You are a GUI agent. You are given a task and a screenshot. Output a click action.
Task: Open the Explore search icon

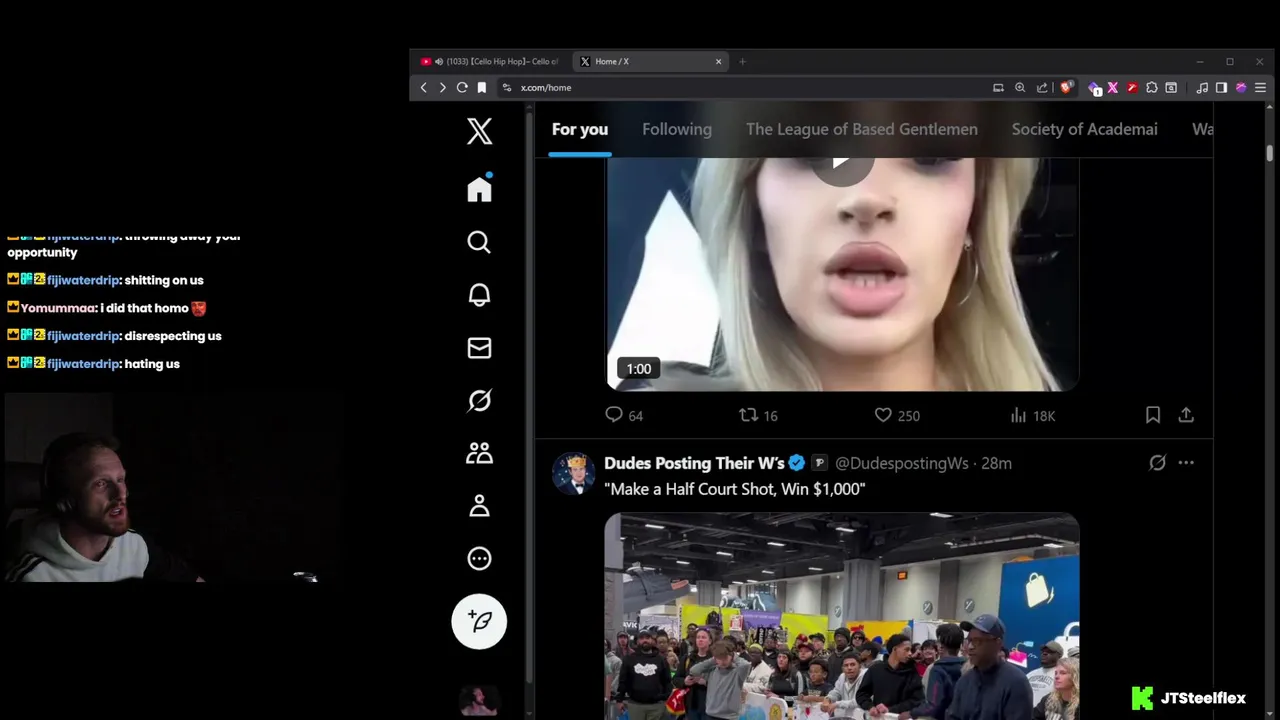pyautogui.click(x=480, y=242)
